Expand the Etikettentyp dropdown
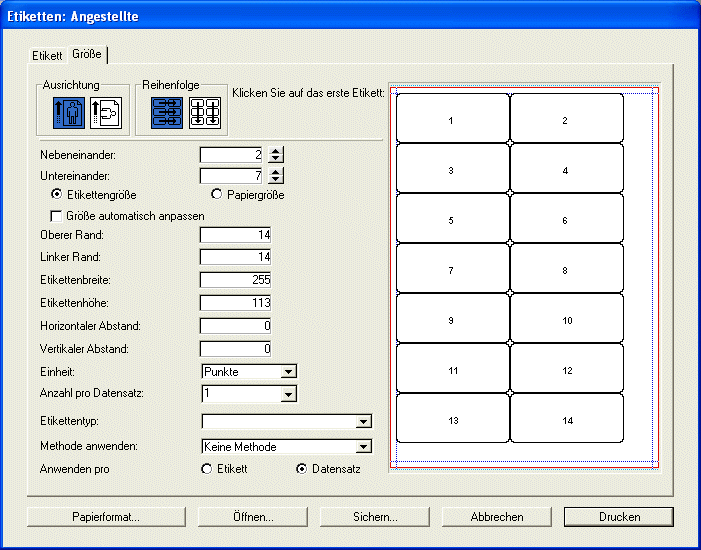This screenshot has height=550, width=701. (286, 421)
